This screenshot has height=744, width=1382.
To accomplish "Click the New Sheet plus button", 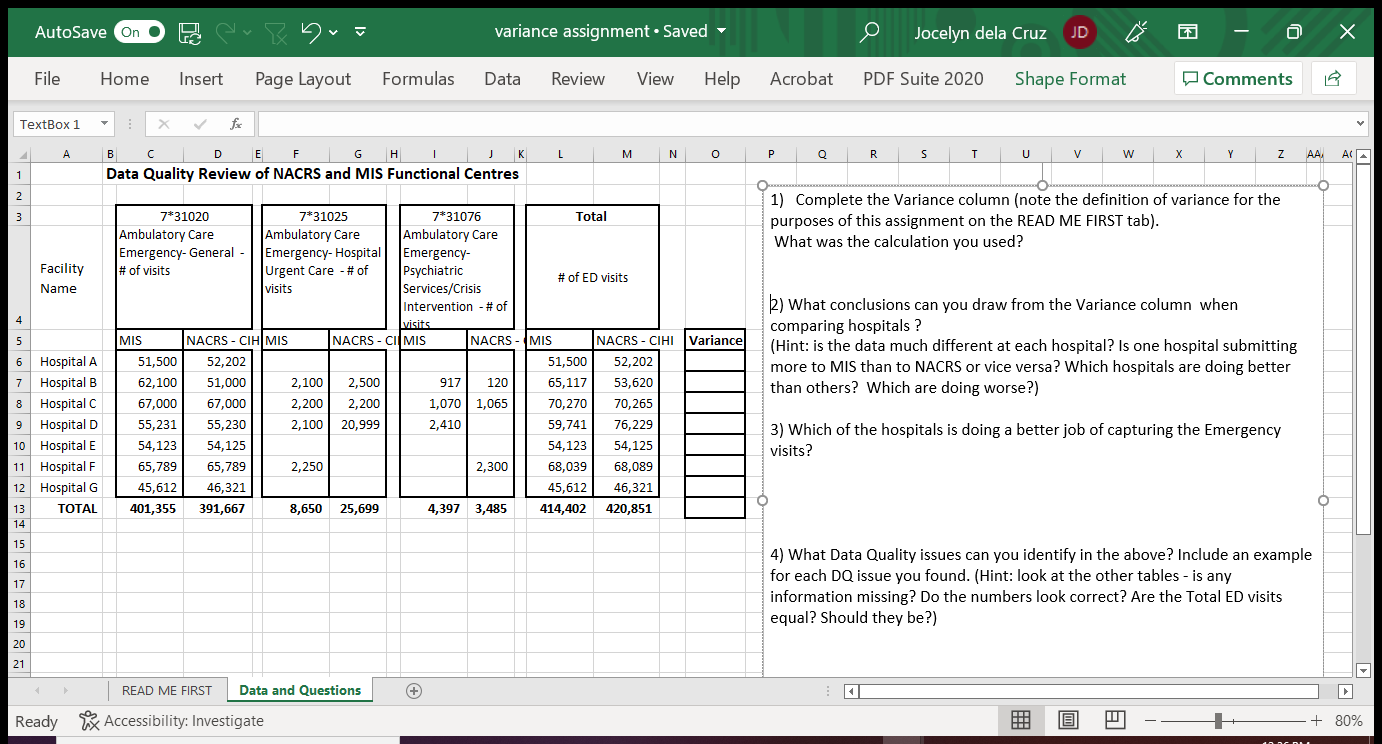I will tap(413, 690).
